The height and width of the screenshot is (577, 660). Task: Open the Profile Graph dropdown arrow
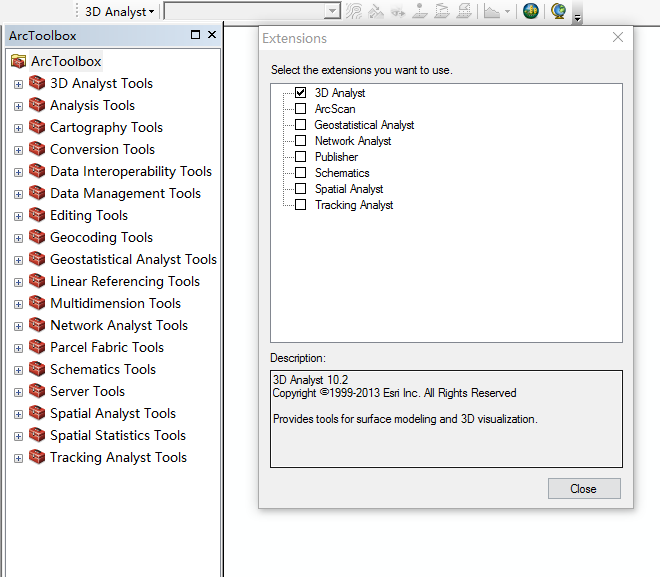coord(507,11)
